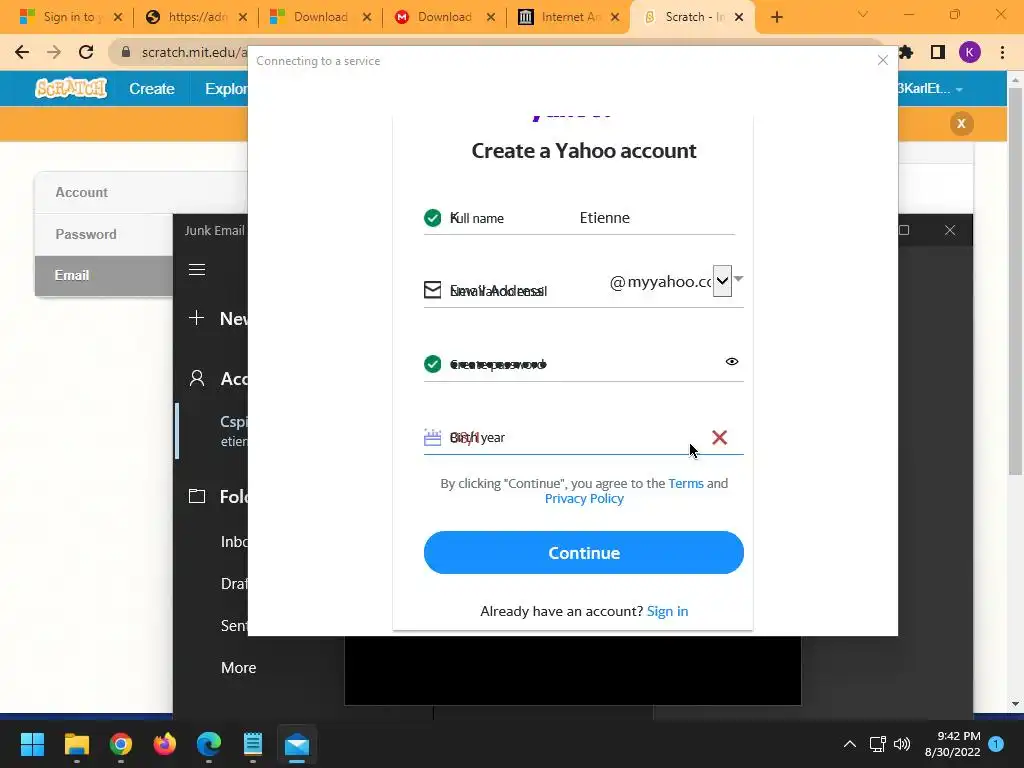Open a new browser tab
The height and width of the screenshot is (768, 1024).
776,18
